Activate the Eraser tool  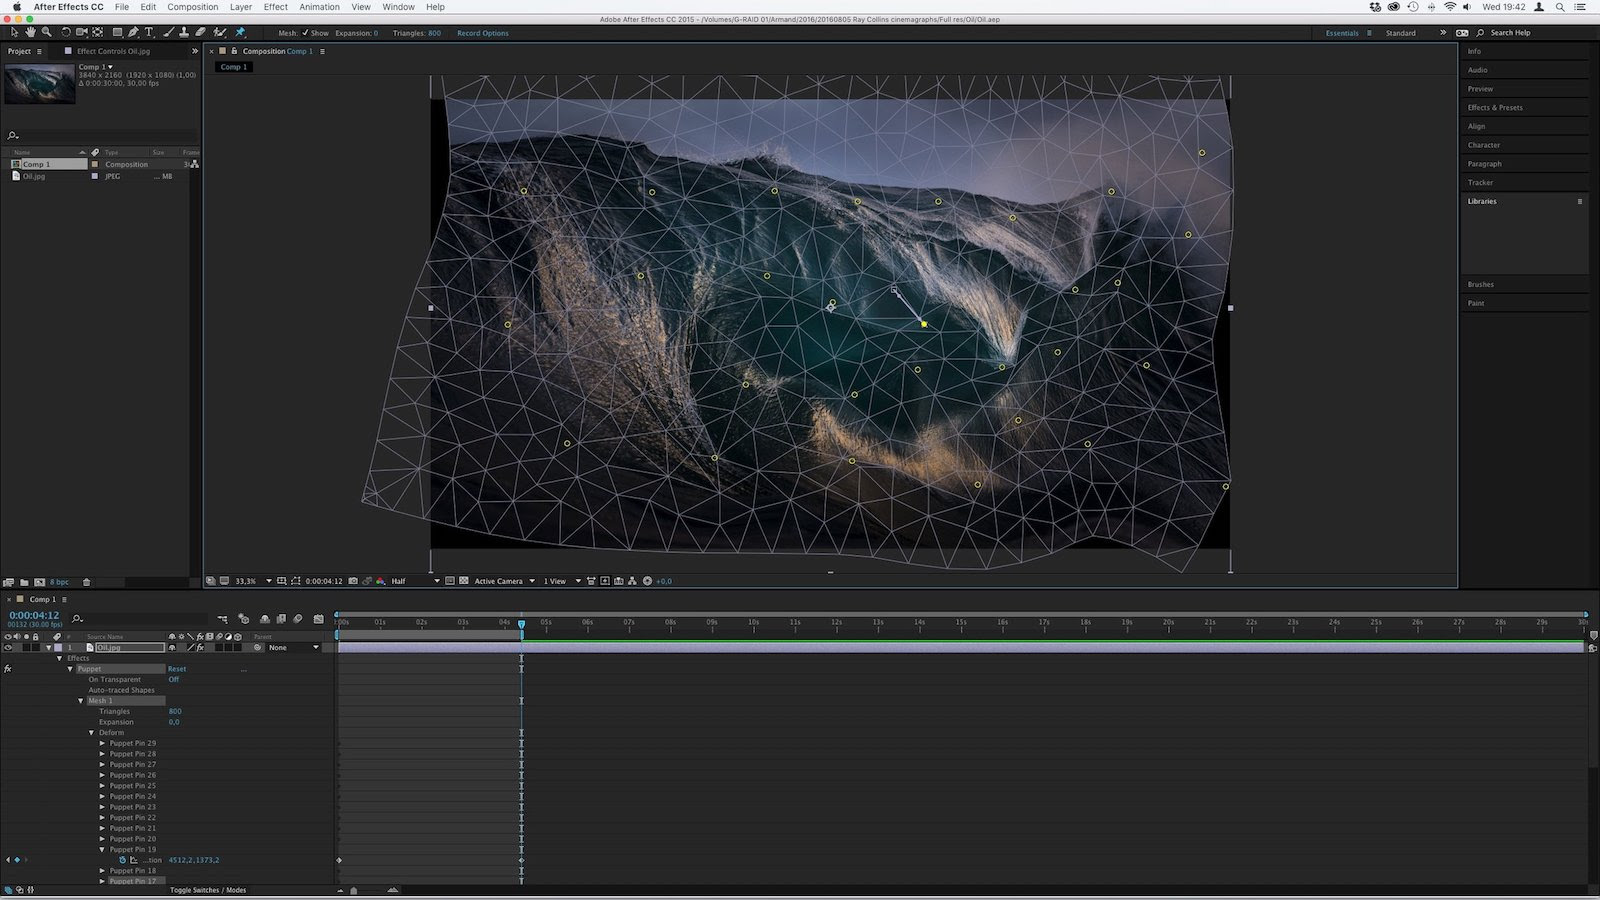(x=200, y=32)
